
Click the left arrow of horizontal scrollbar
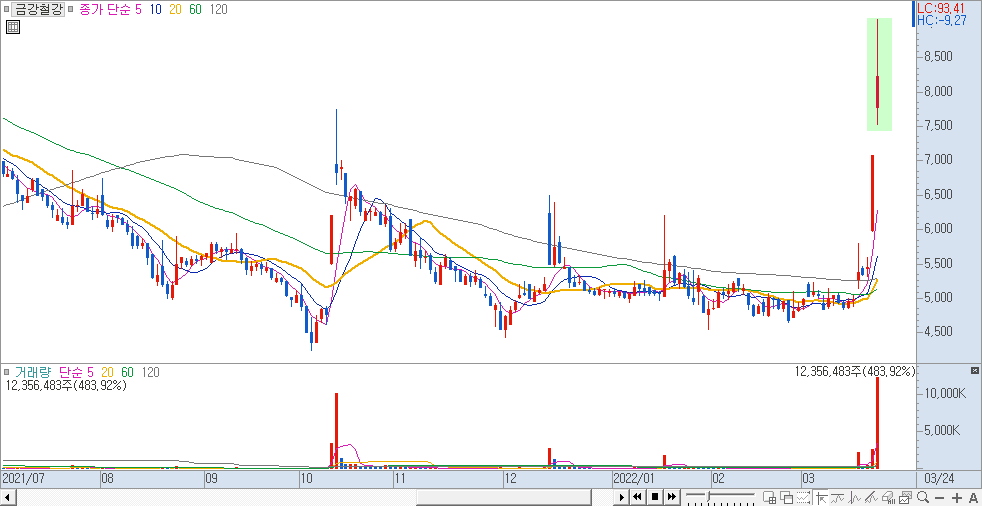click(x=7, y=497)
